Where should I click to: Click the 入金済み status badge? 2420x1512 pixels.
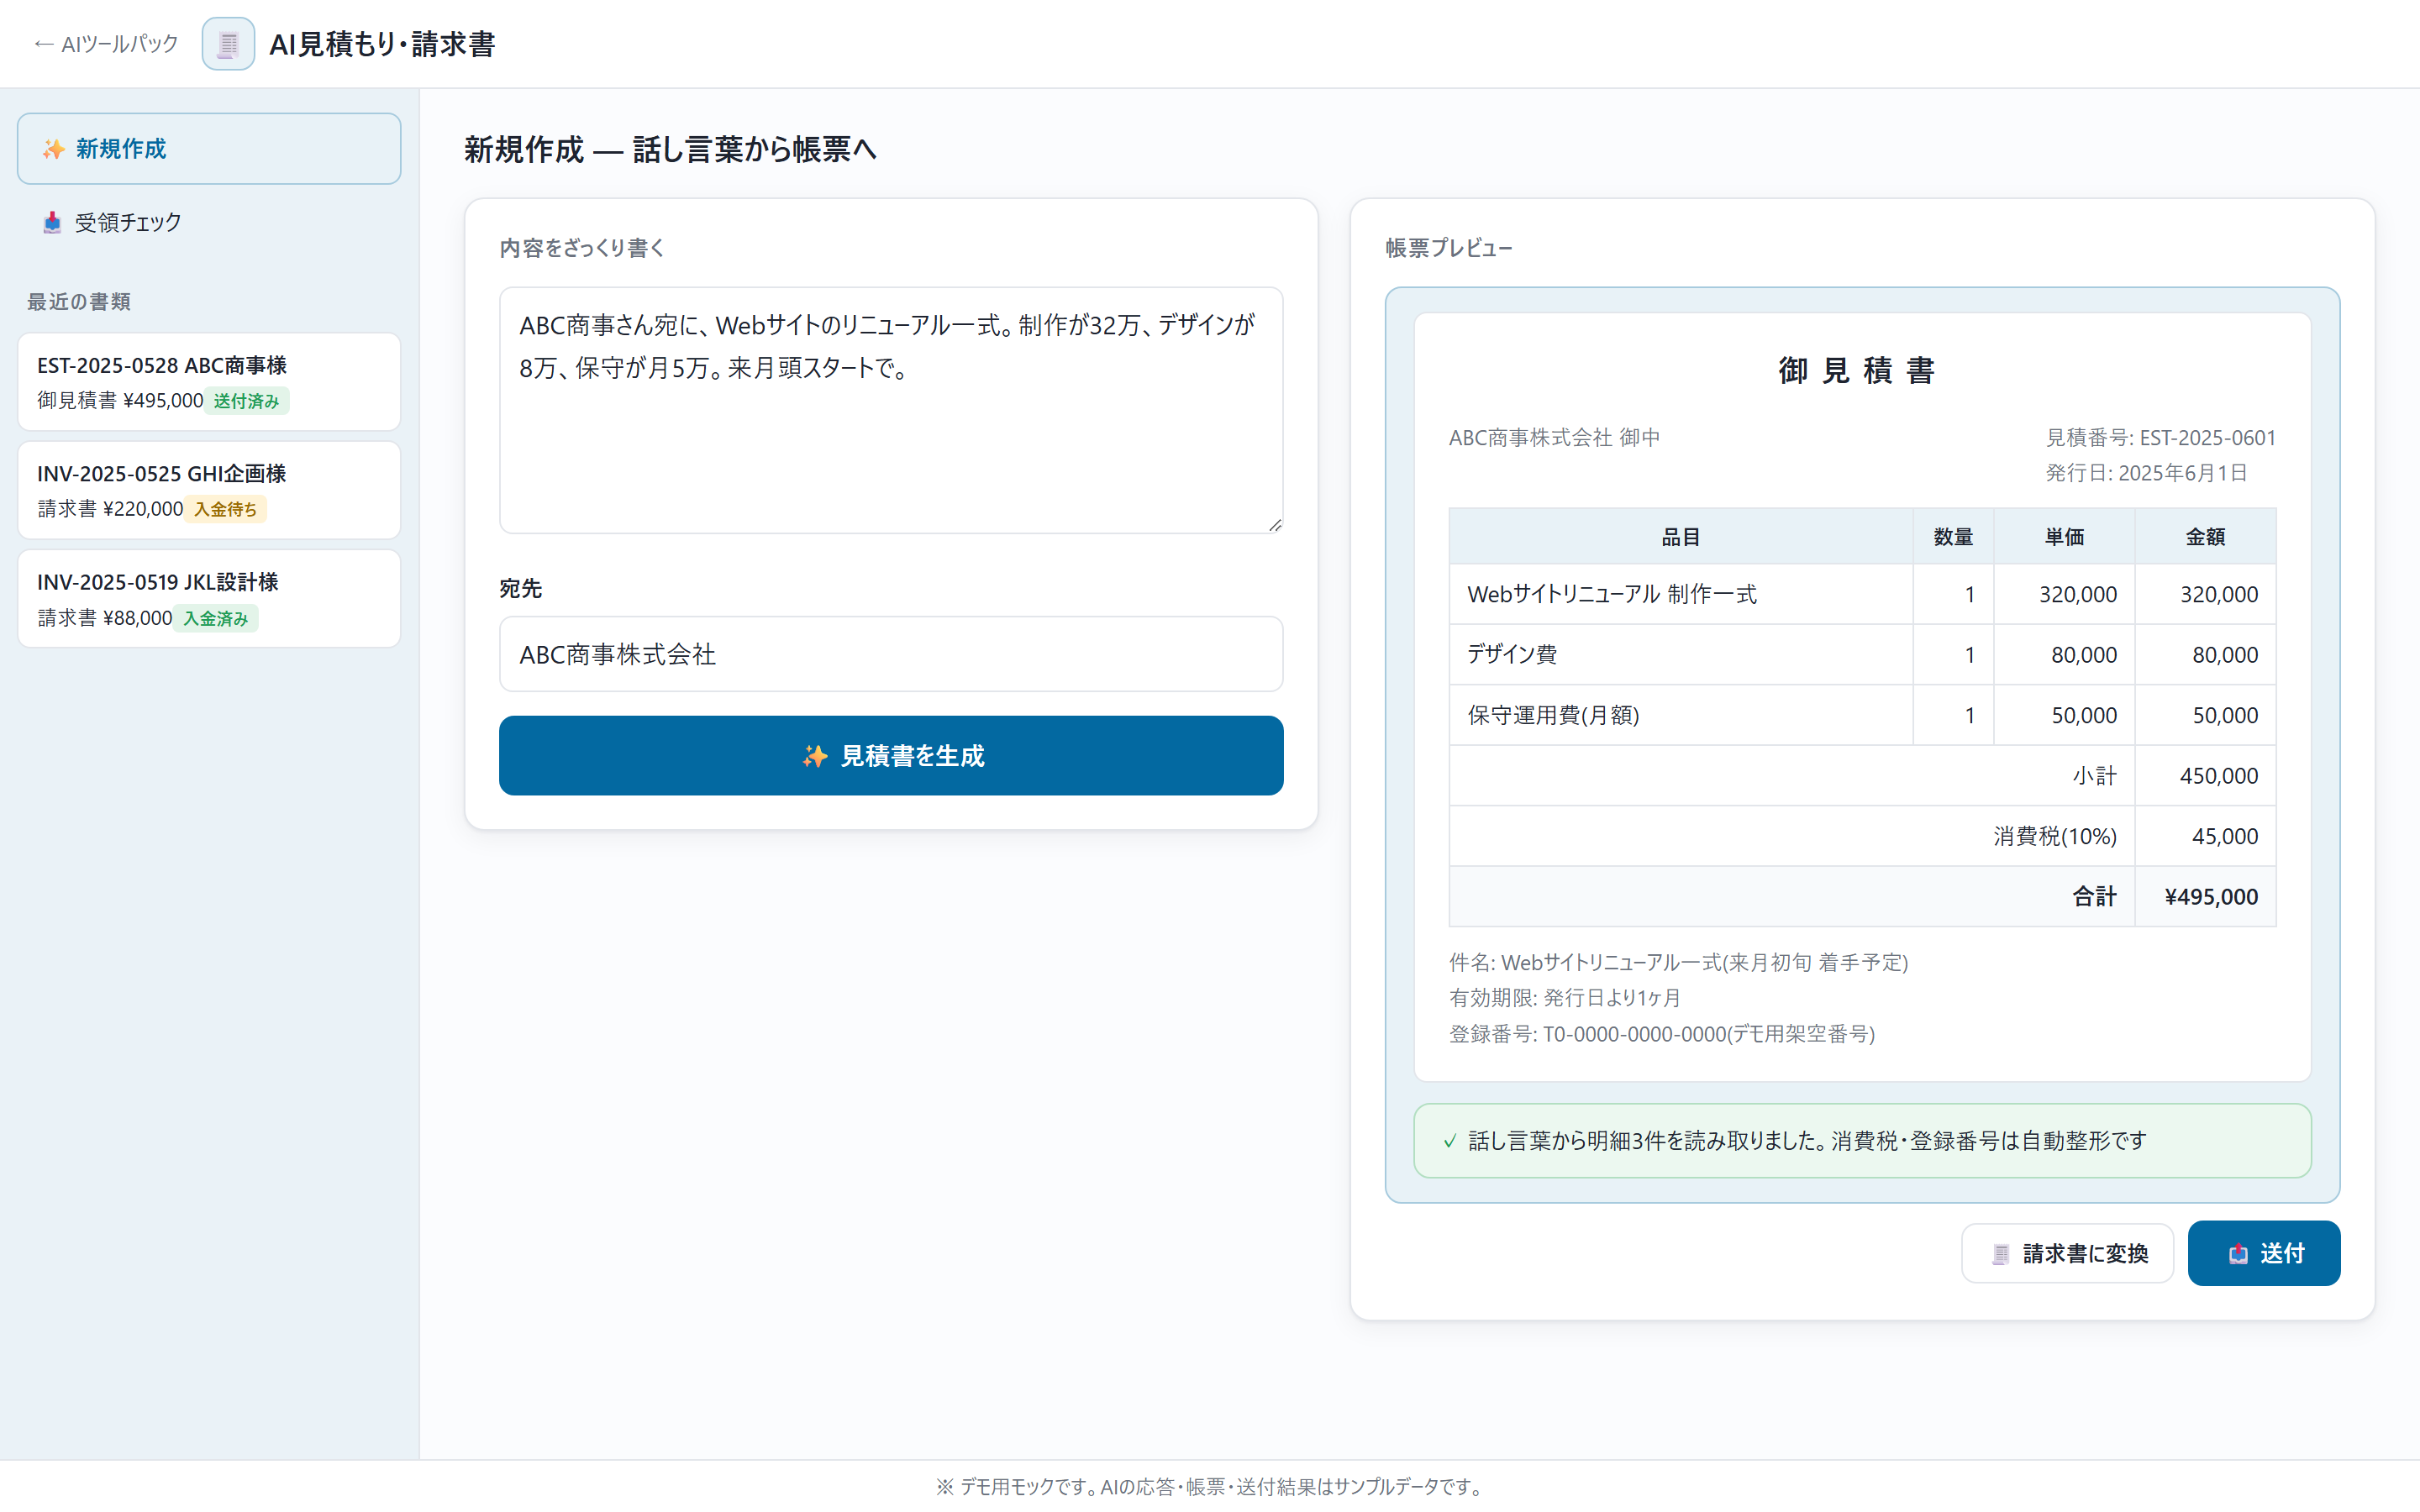coord(215,618)
